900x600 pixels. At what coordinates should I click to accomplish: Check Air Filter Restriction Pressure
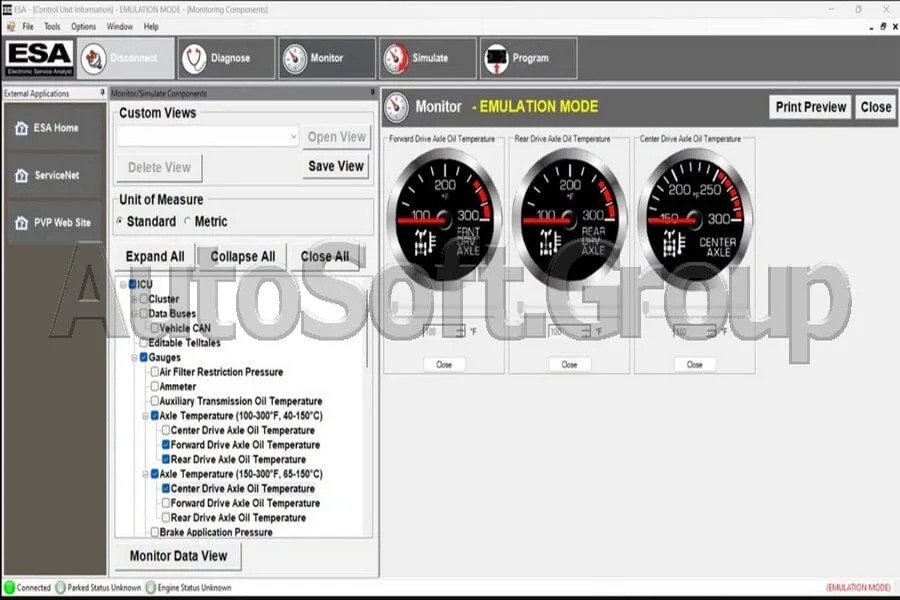click(155, 371)
